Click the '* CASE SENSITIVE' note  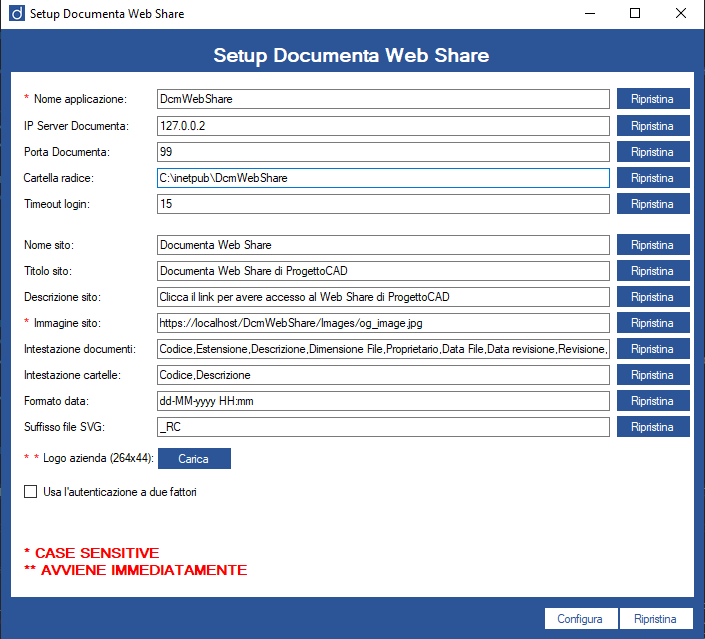point(92,553)
